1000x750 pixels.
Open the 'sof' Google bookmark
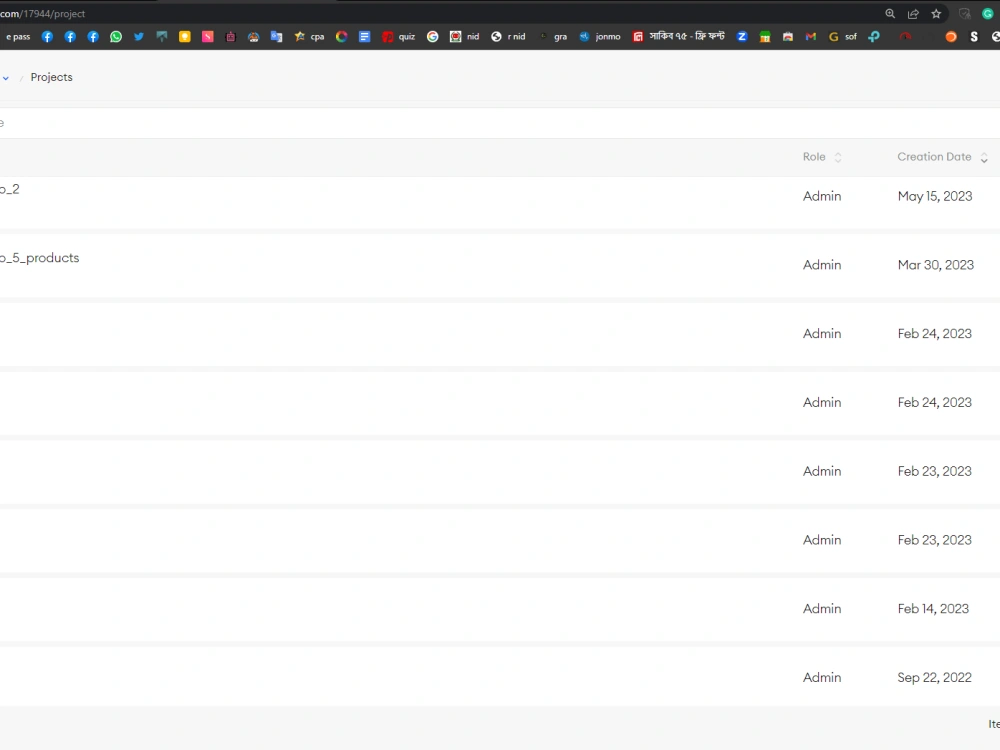842,36
